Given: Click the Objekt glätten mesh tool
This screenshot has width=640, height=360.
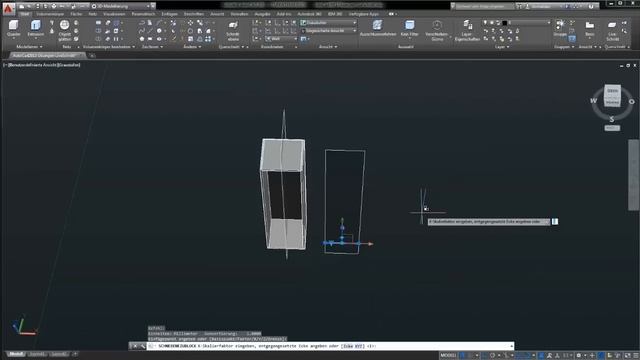Looking at the screenshot, I should [64, 30].
